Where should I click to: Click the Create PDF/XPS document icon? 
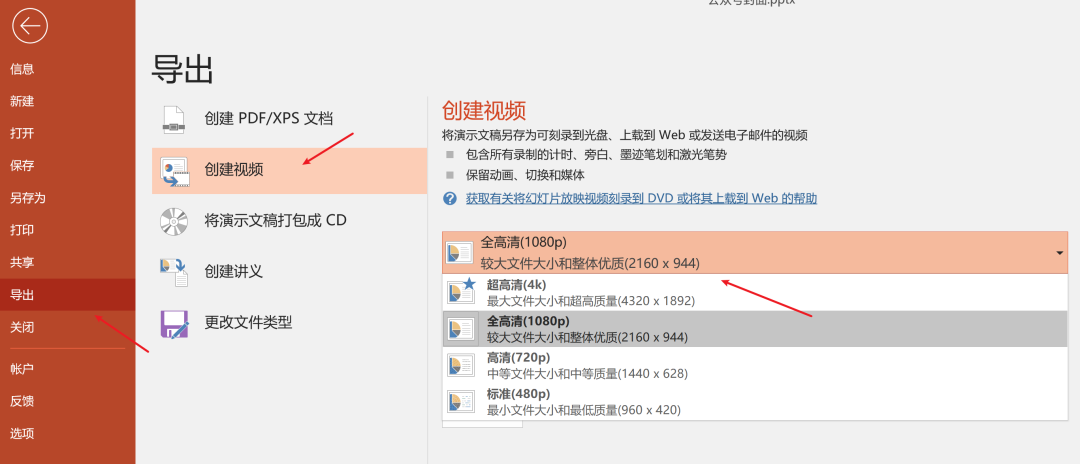pyautogui.click(x=174, y=119)
